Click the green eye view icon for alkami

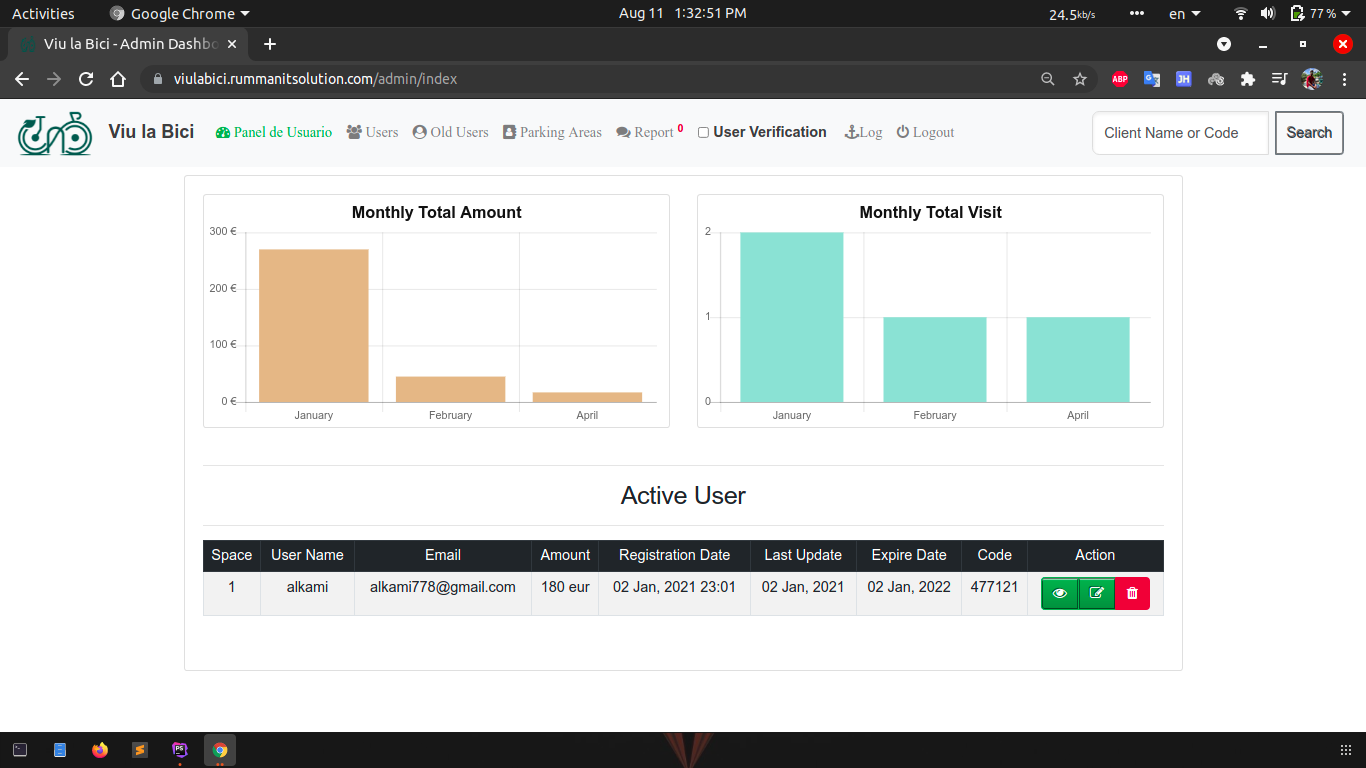tap(1059, 593)
